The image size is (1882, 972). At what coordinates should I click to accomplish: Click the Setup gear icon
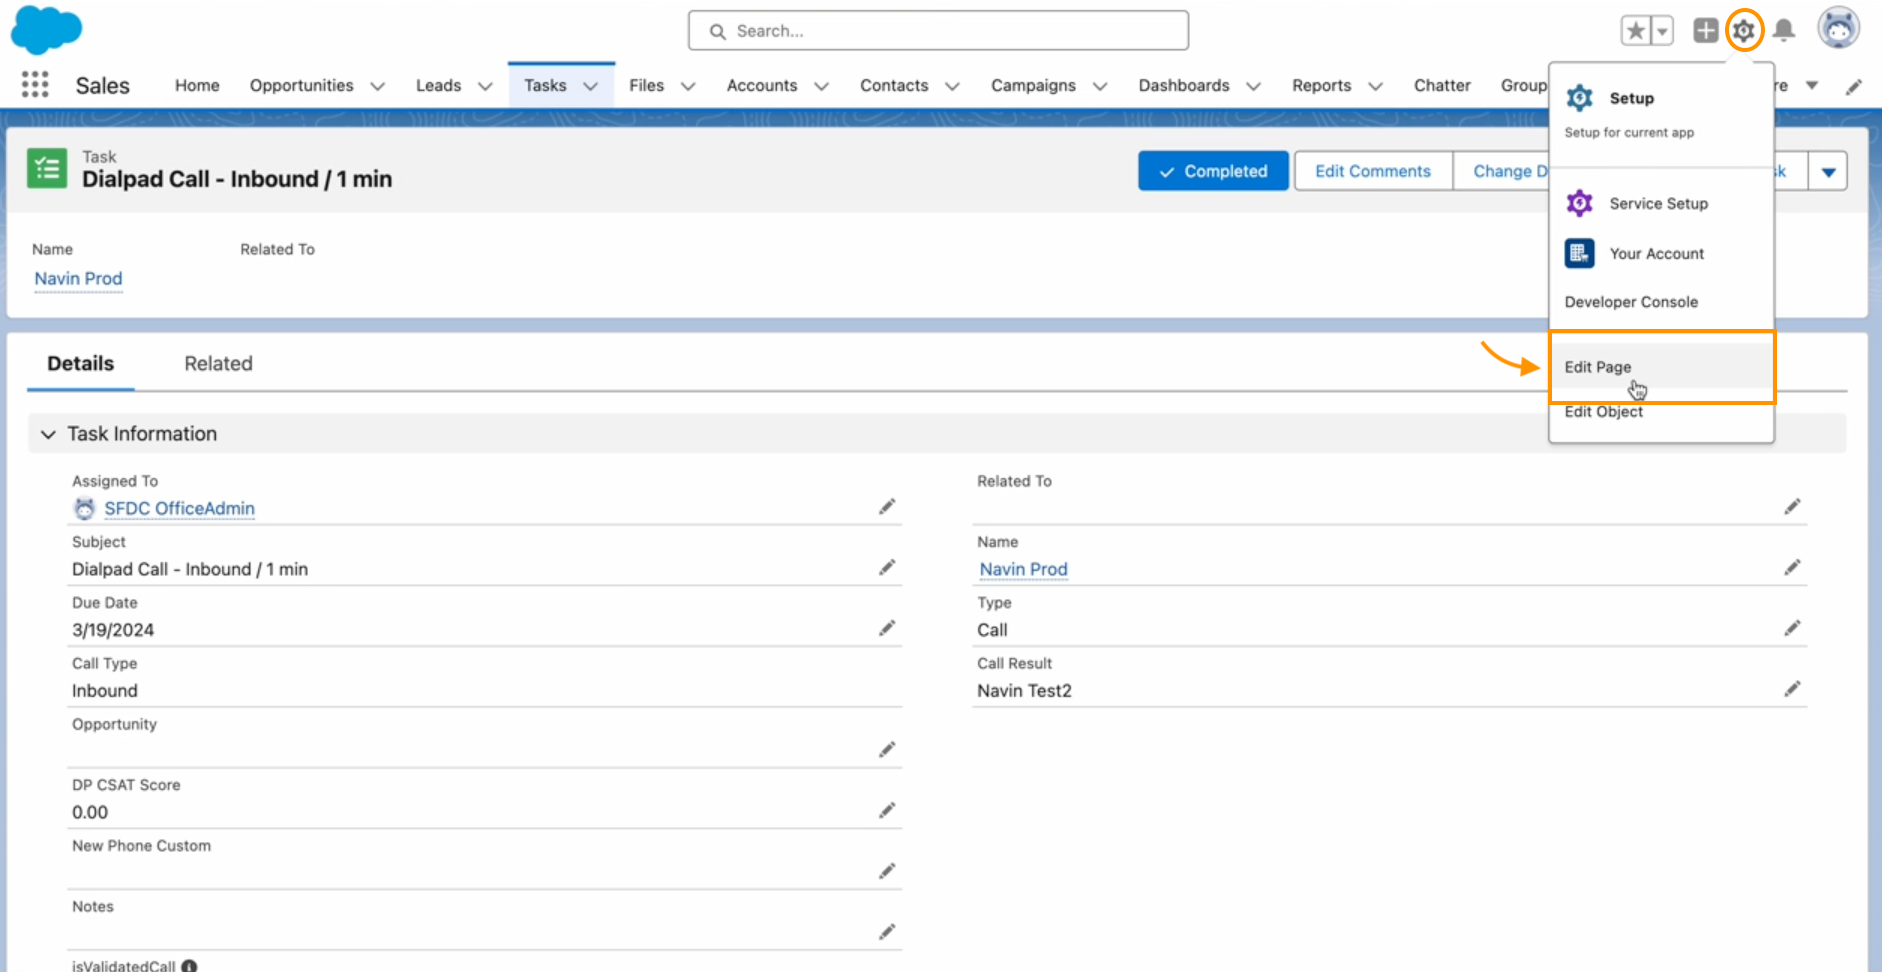[1744, 31]
